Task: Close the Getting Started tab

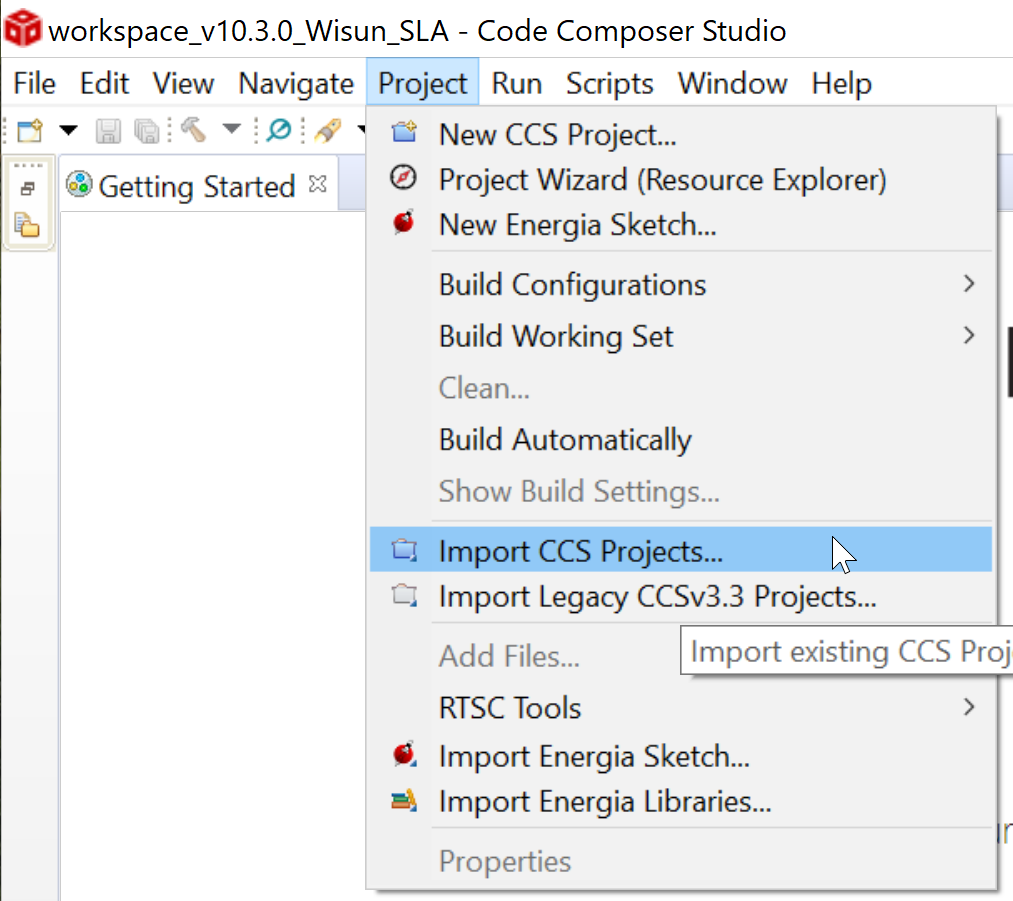Action: pos(317,185)
